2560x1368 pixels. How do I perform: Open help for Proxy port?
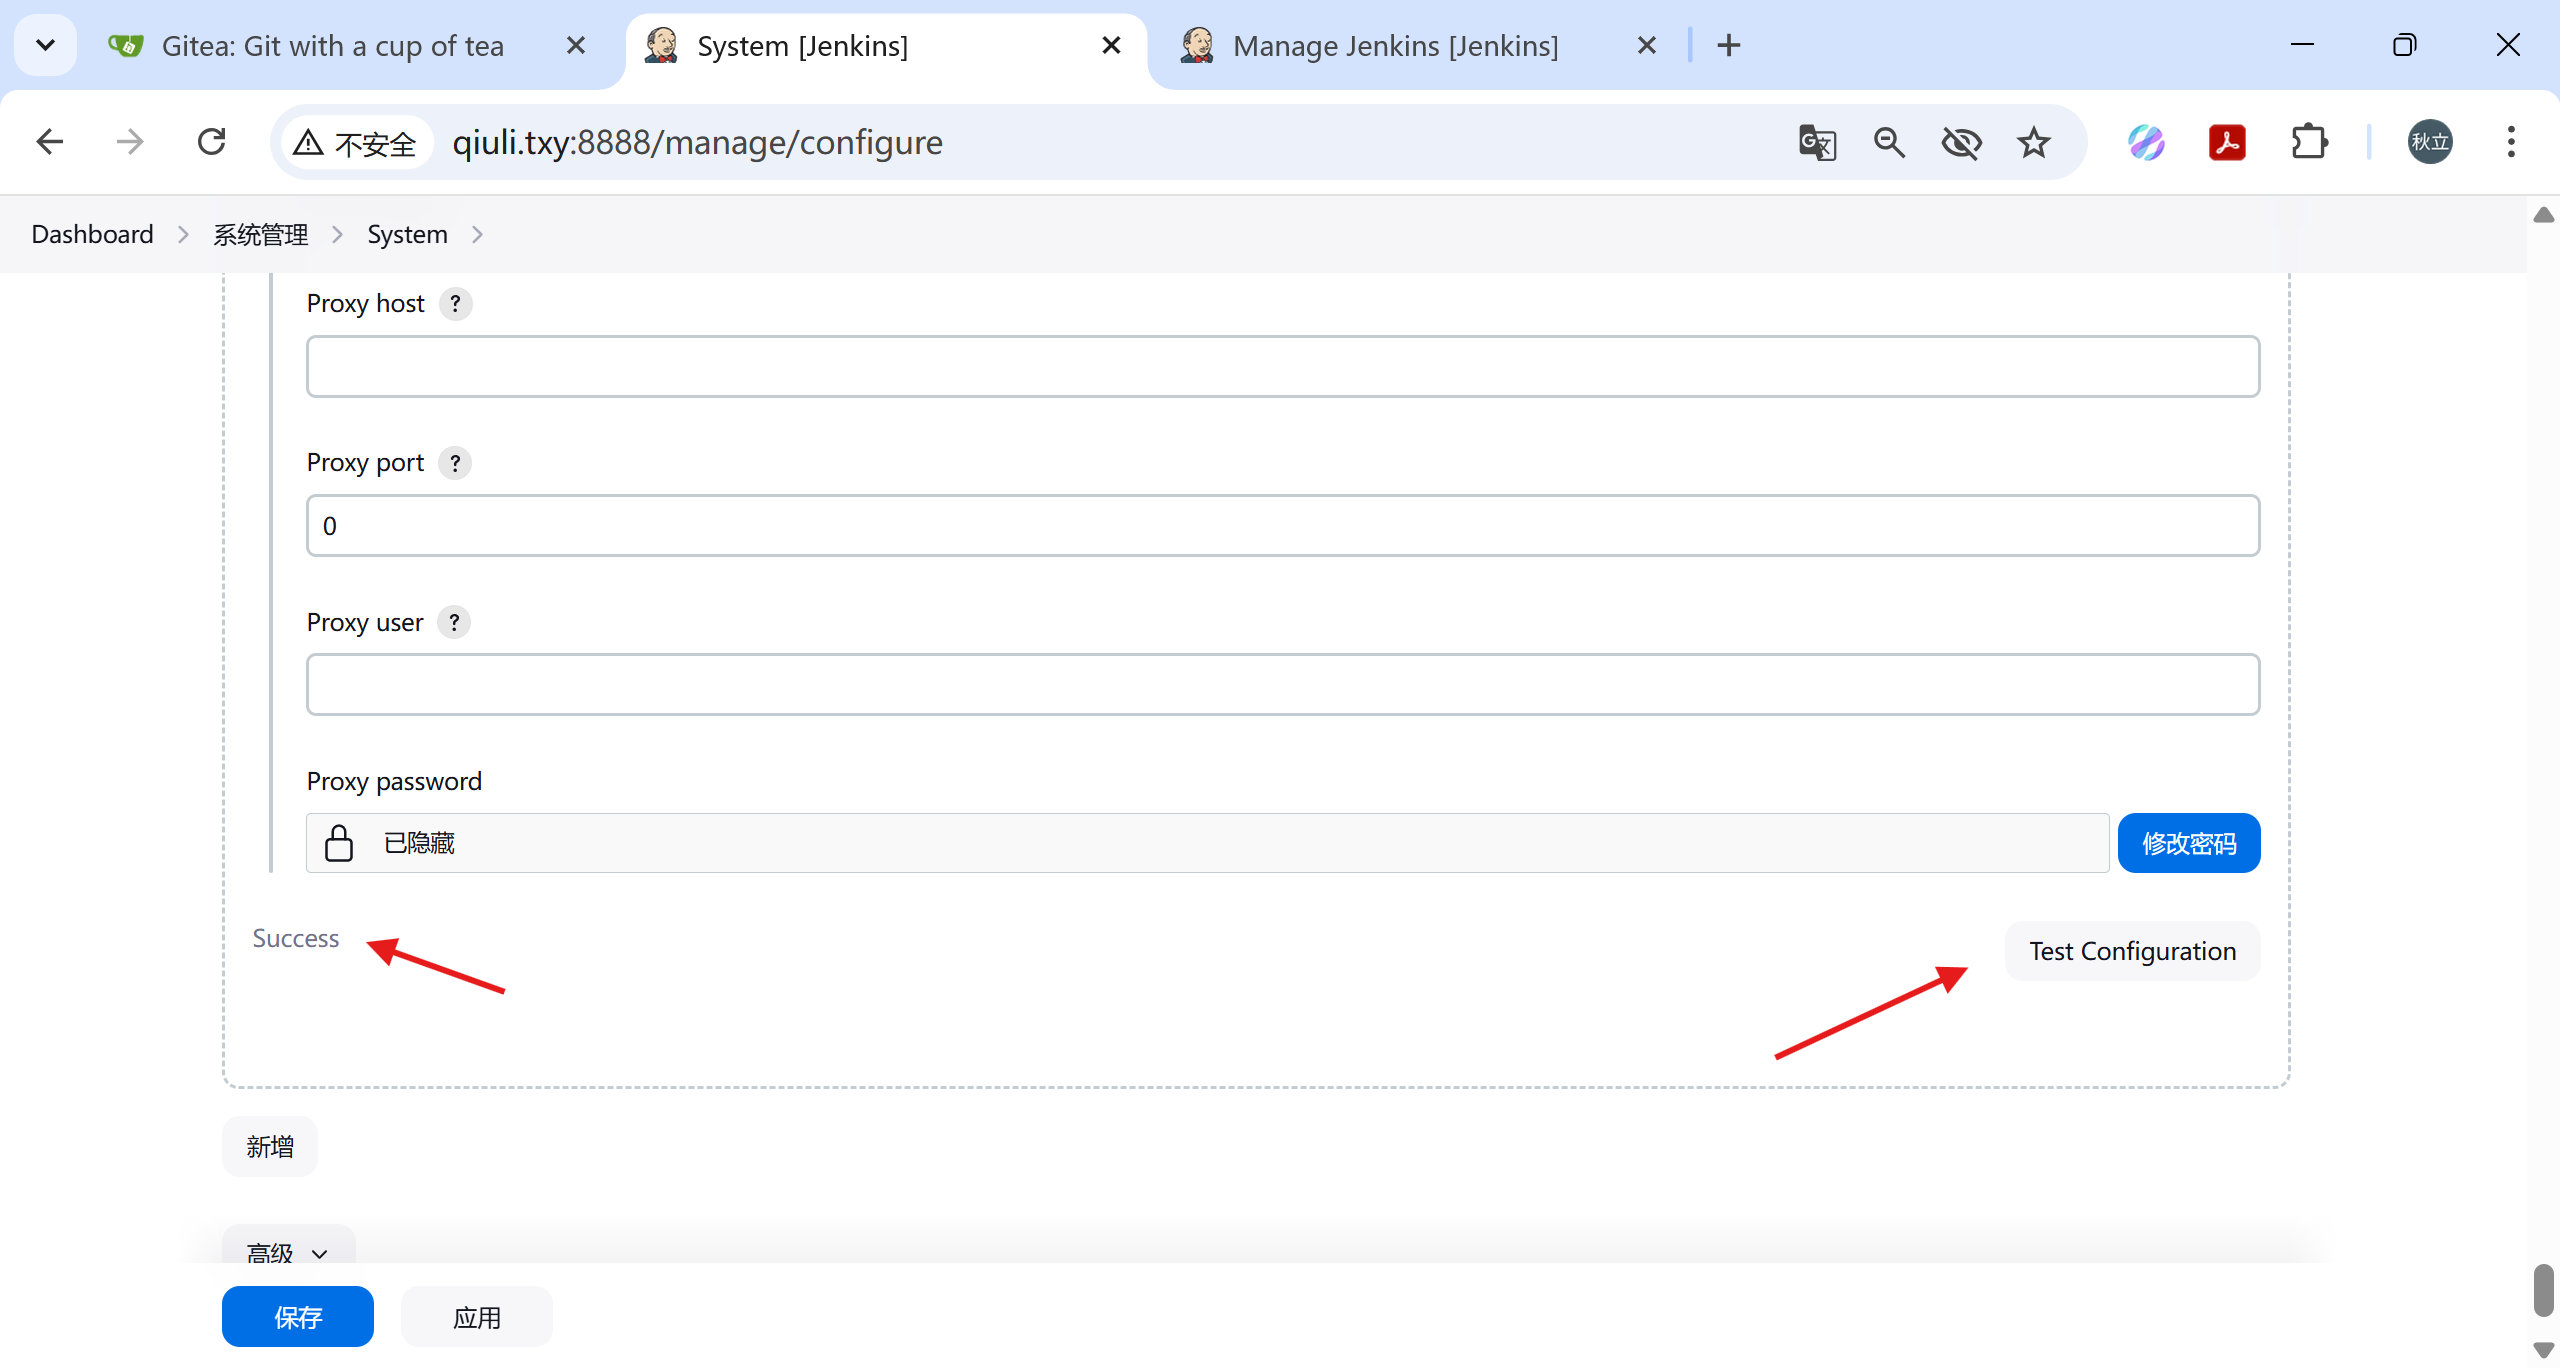[455, 463]
